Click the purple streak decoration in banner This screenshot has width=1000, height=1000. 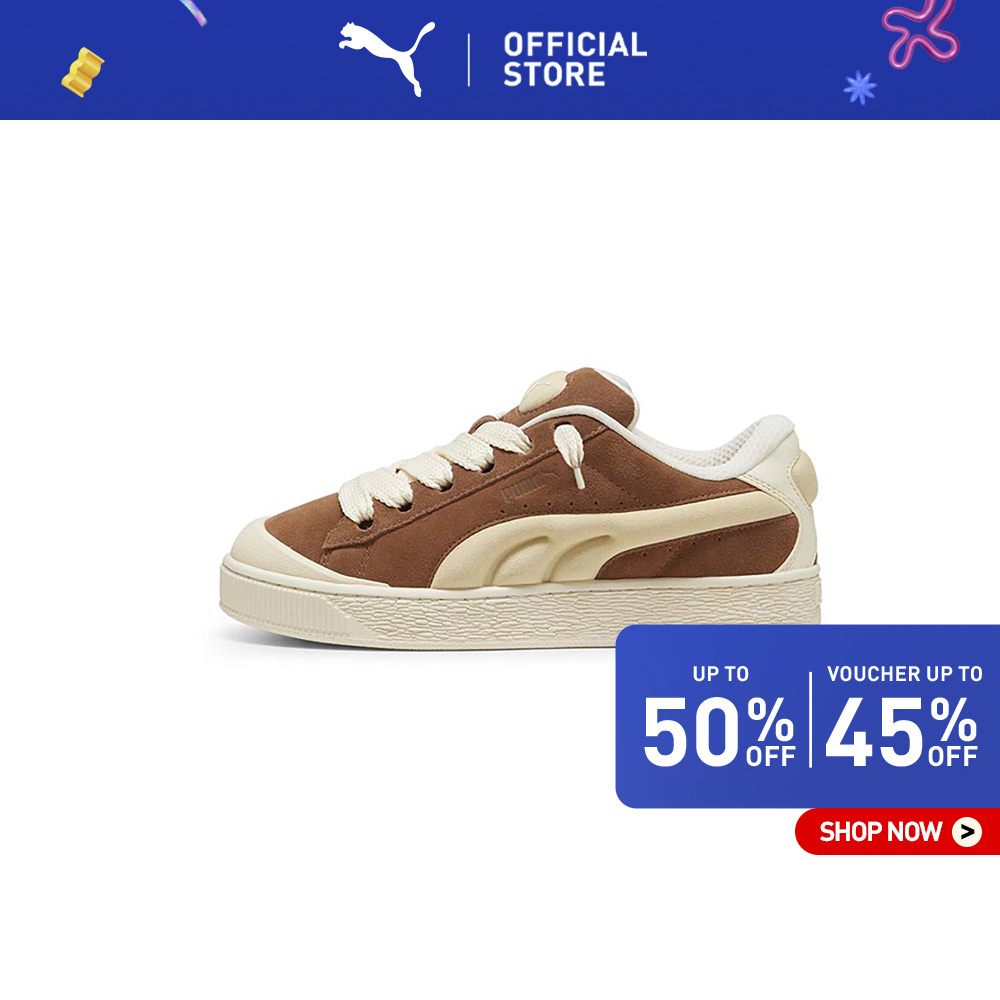(194, 12)
